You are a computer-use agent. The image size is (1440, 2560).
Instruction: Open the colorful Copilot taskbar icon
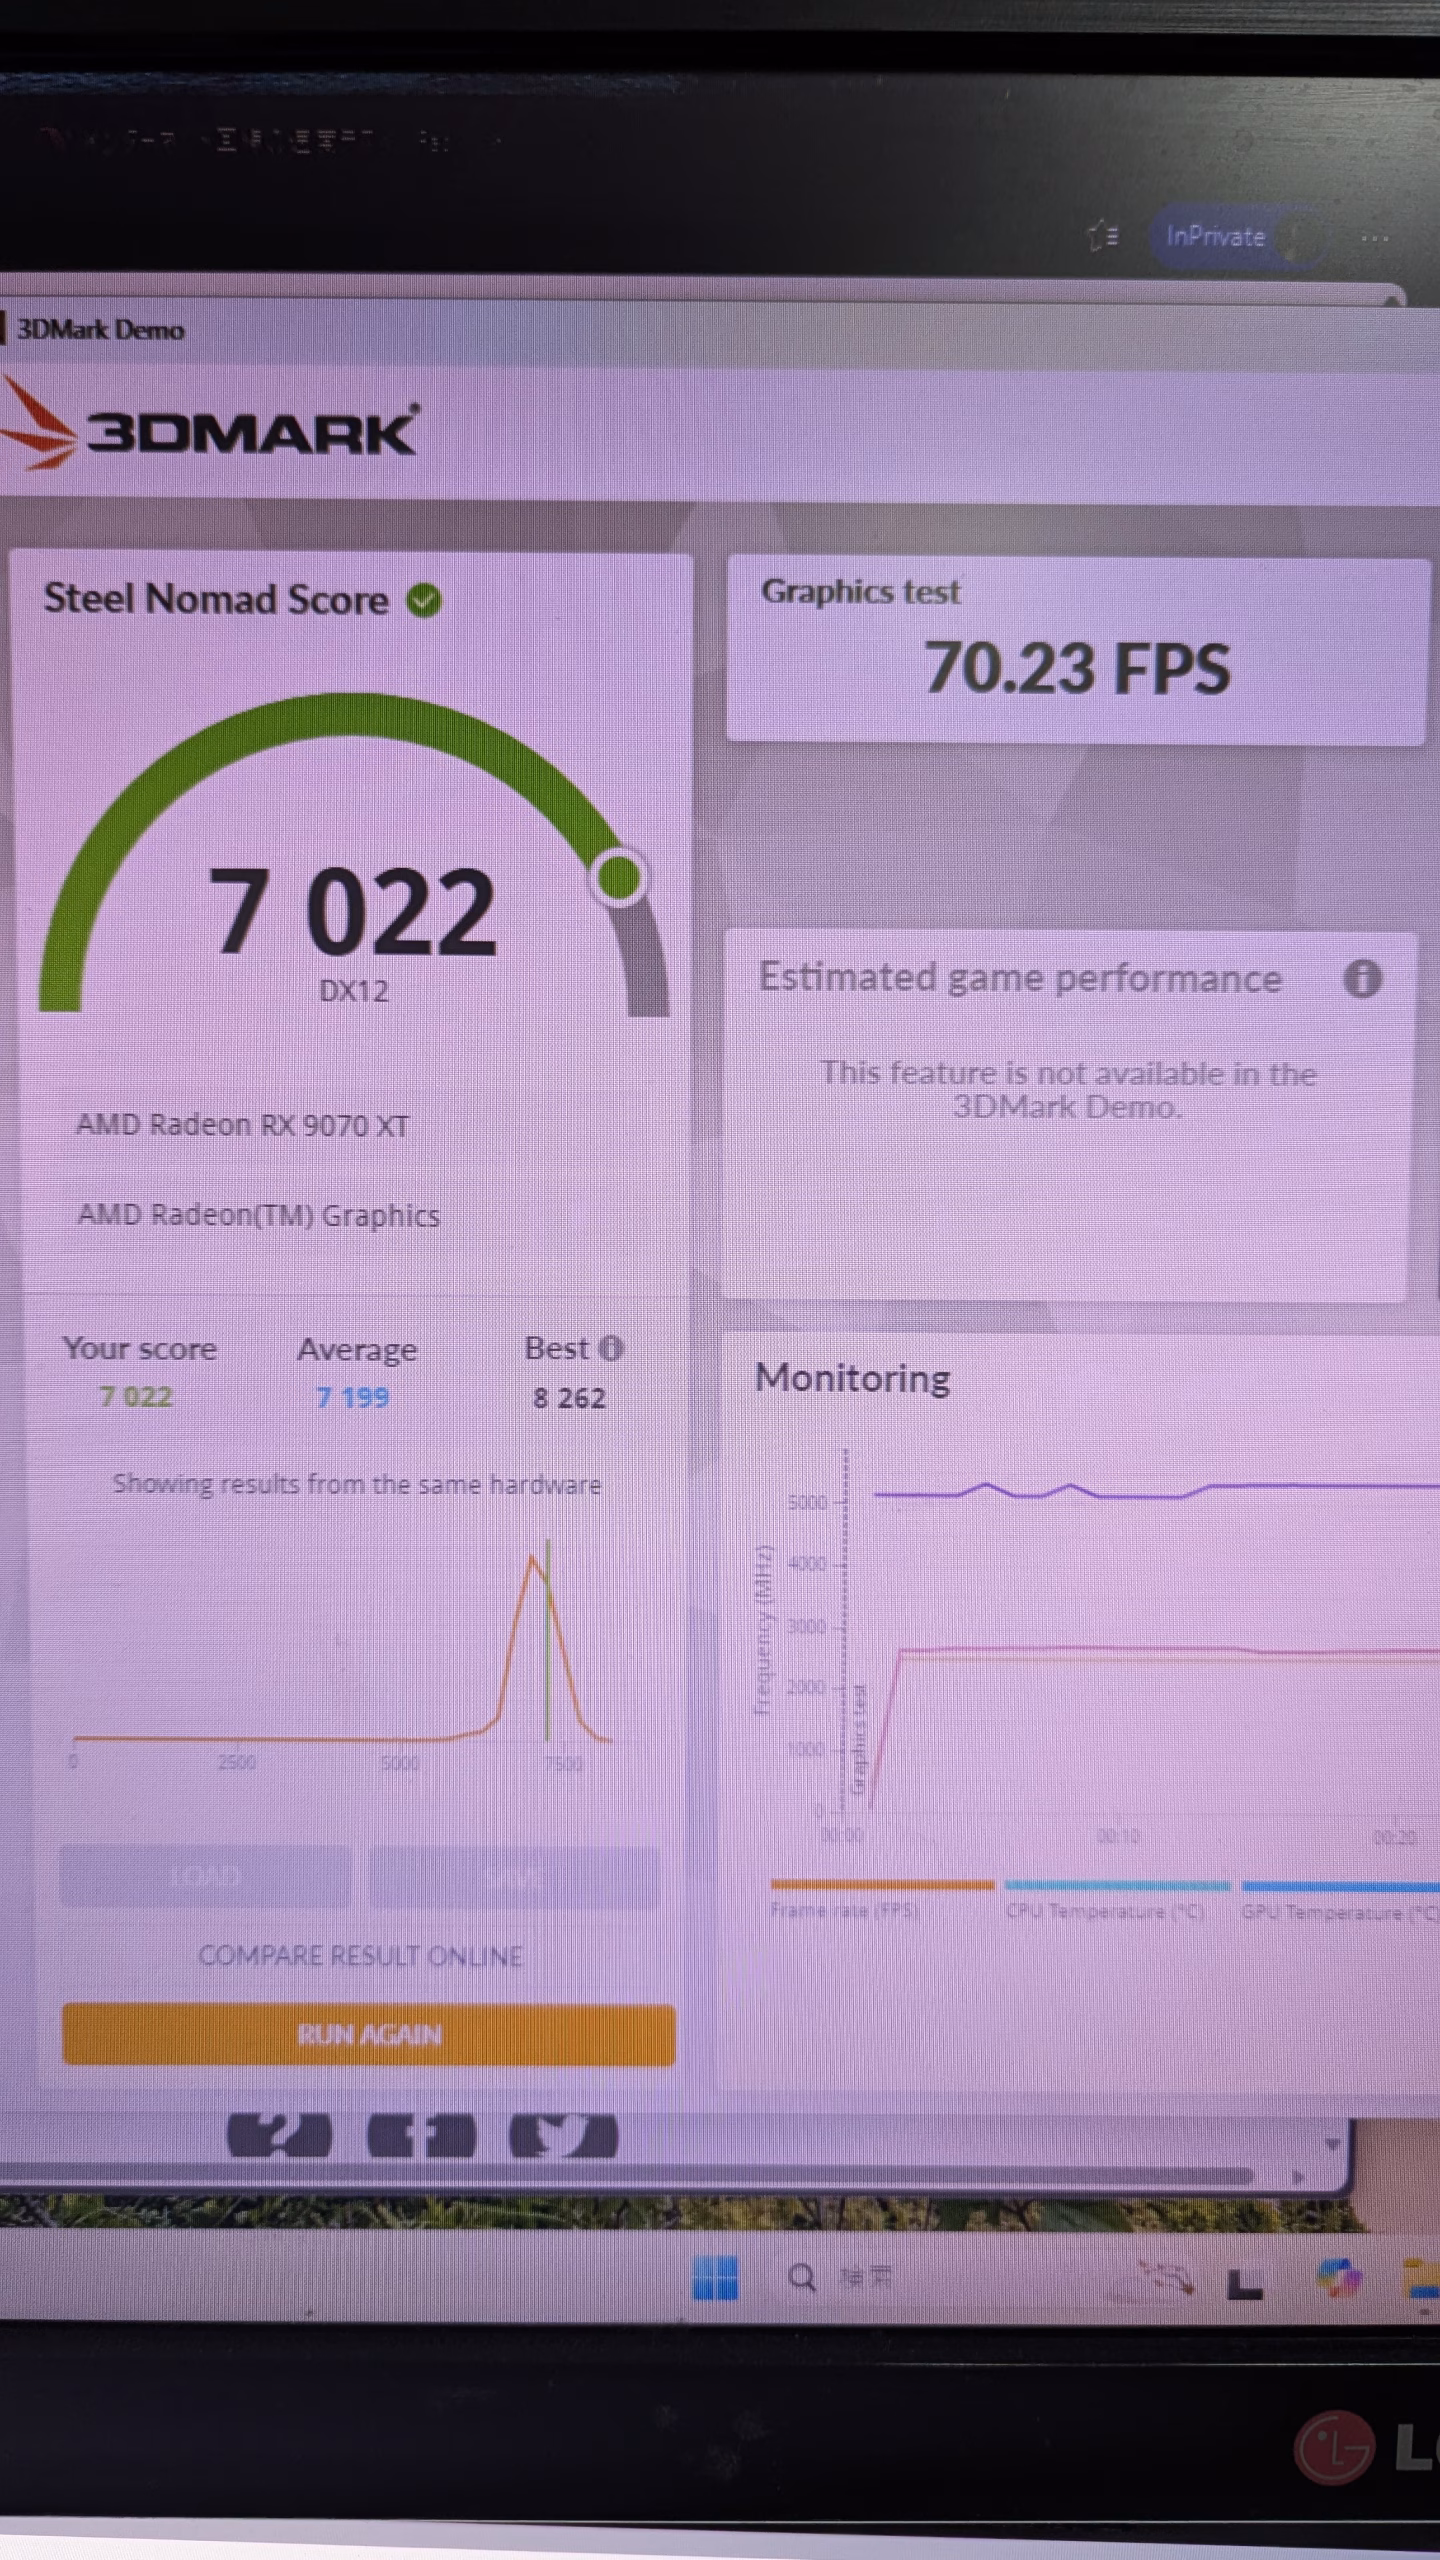[1339, 2279]
